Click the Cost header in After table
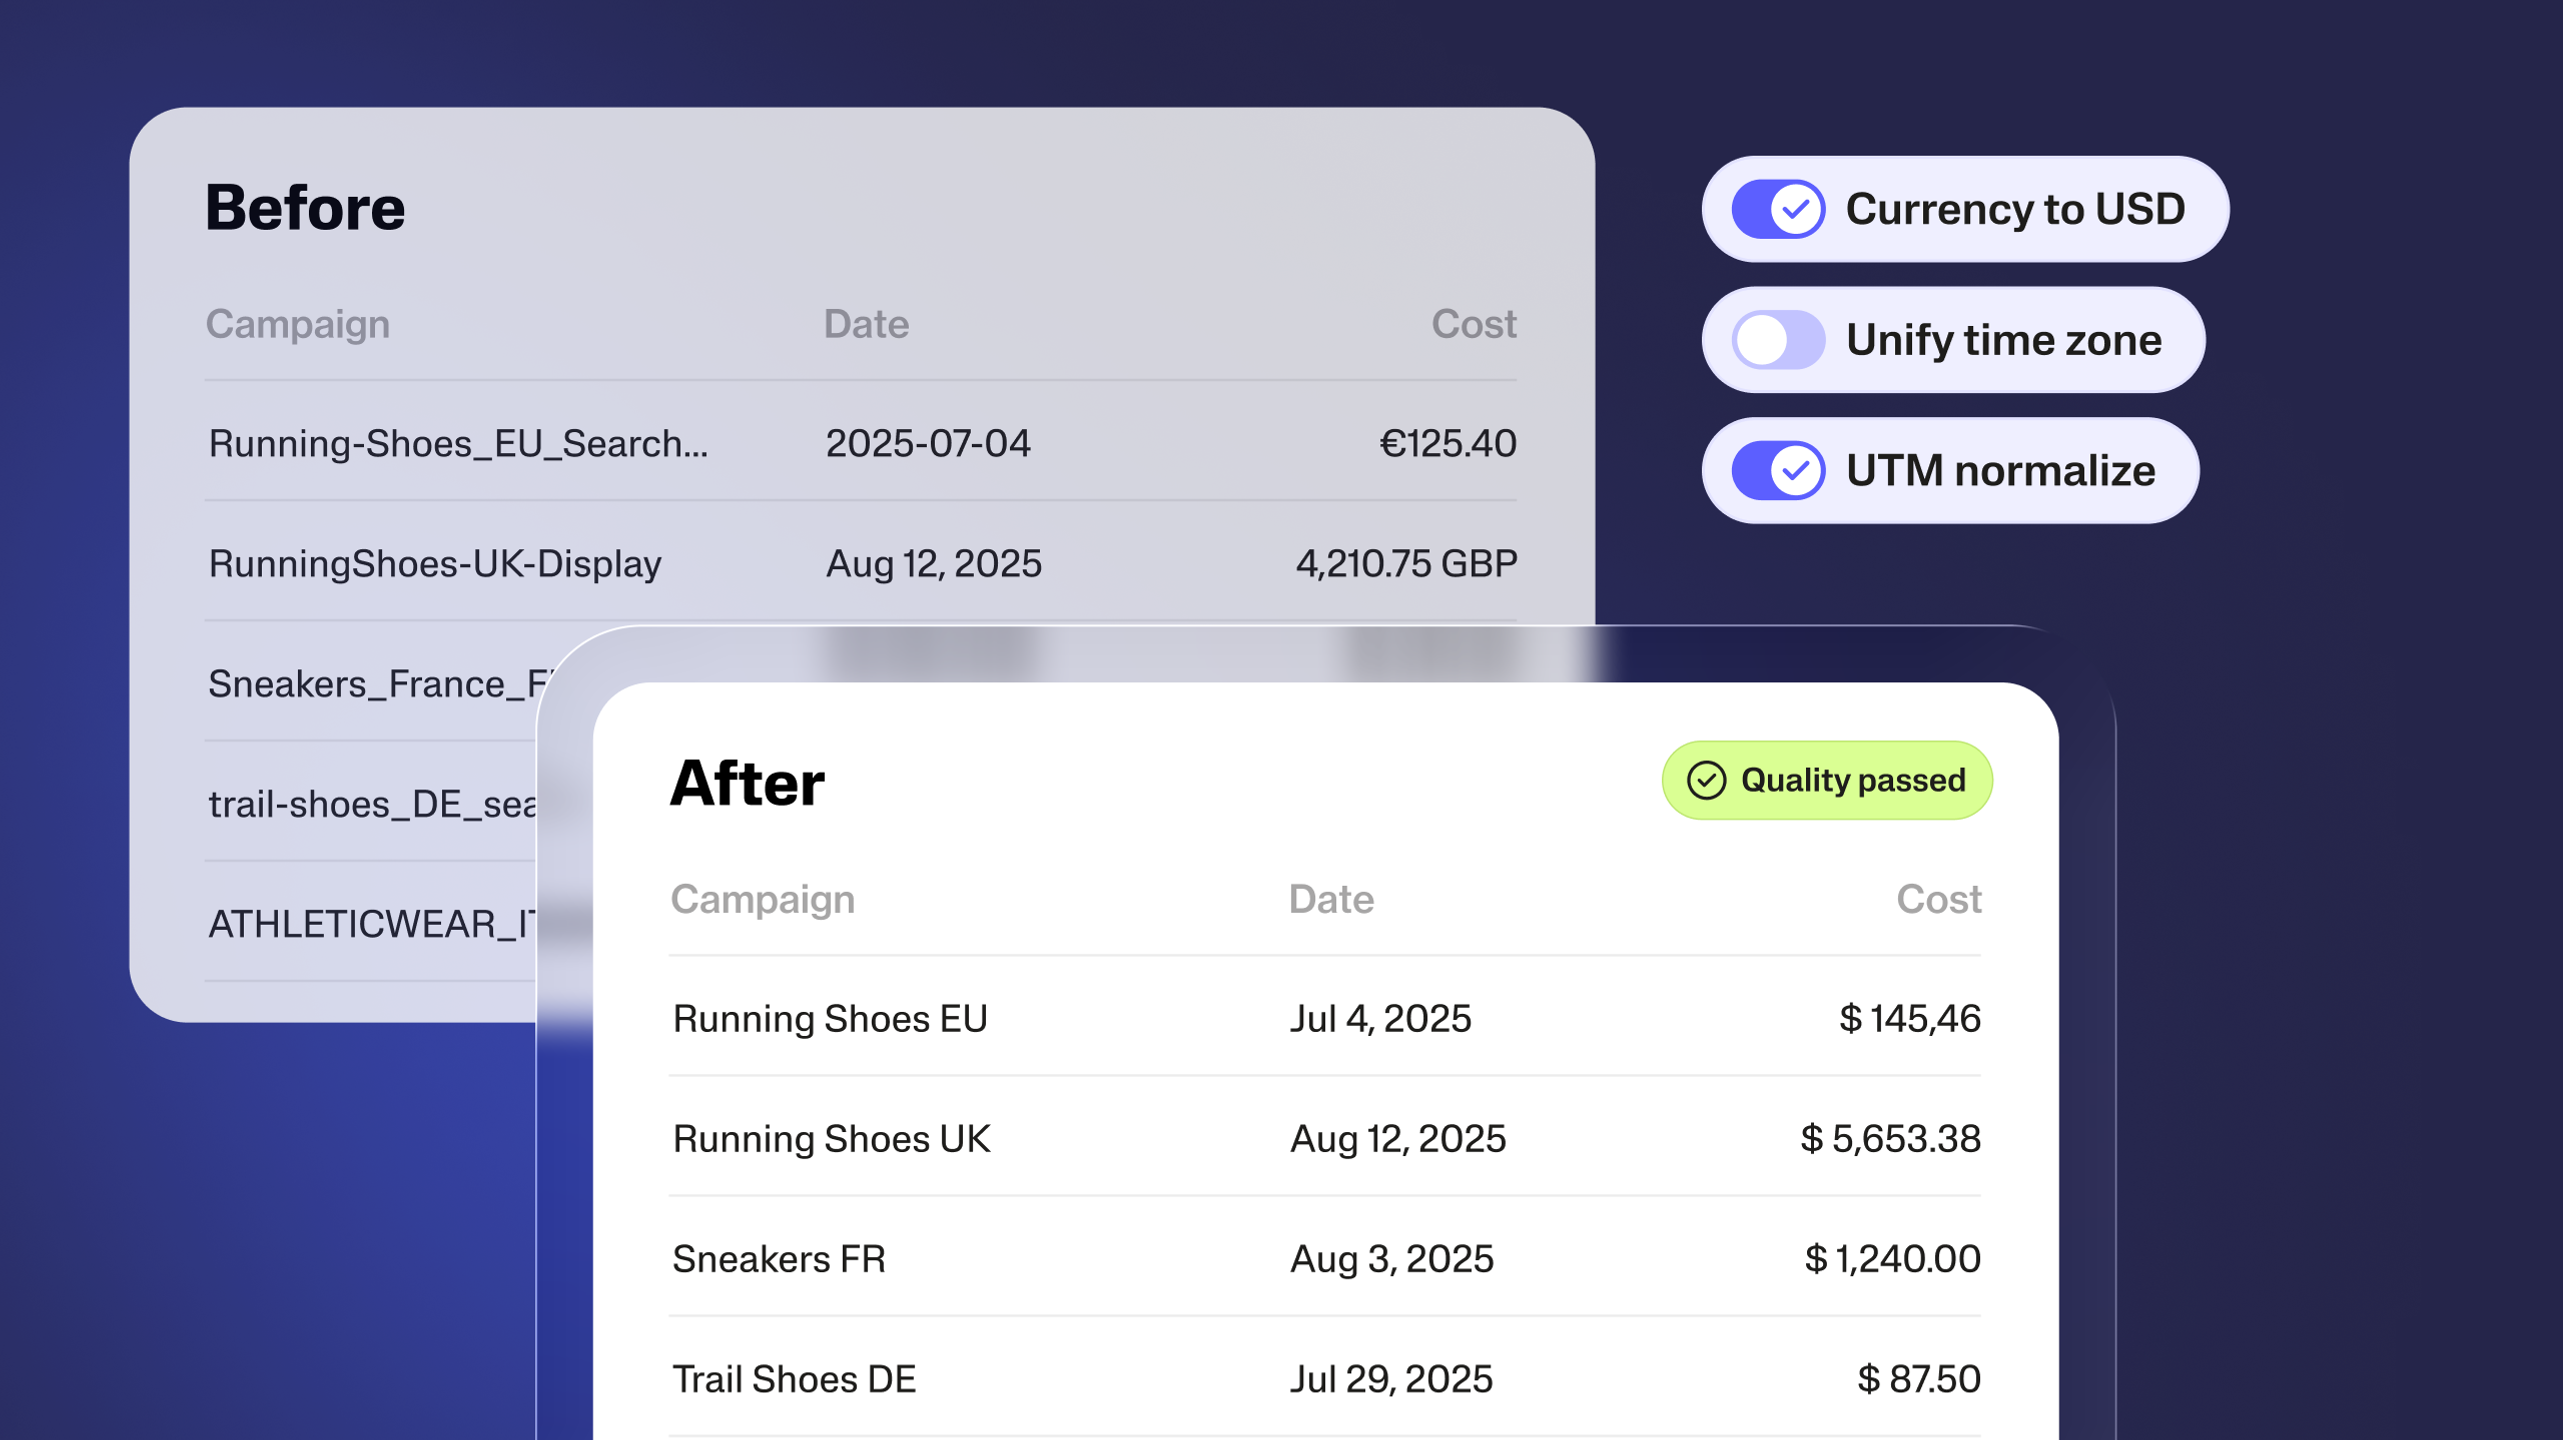The image size is (2563, 1440). click(x=1938, y=899)
